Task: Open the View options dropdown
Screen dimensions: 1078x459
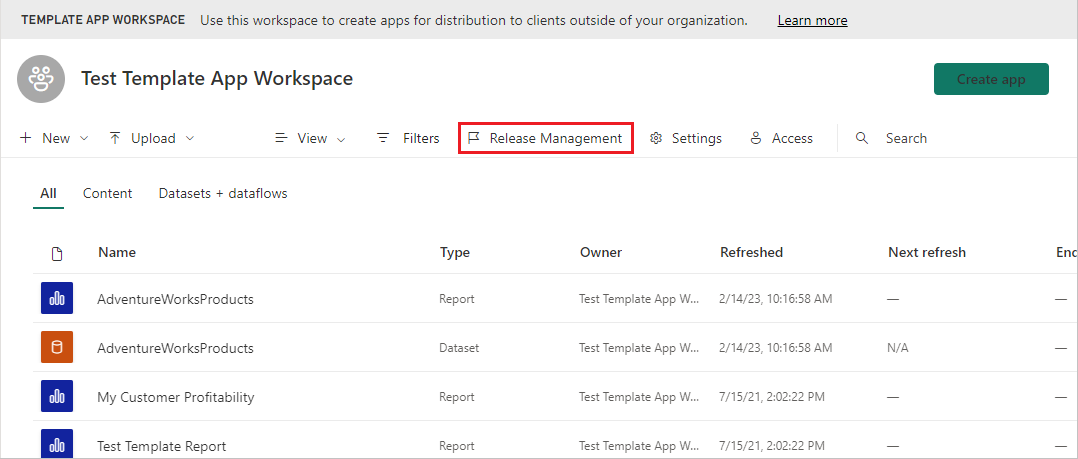Action: click(311, 139)
